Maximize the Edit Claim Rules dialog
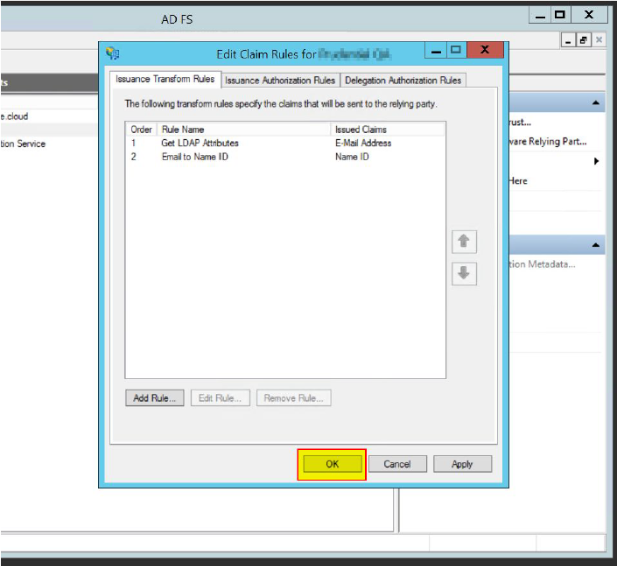Image resolution: width=617 pixels, height=566 pixels. click(x=456, y=50)
